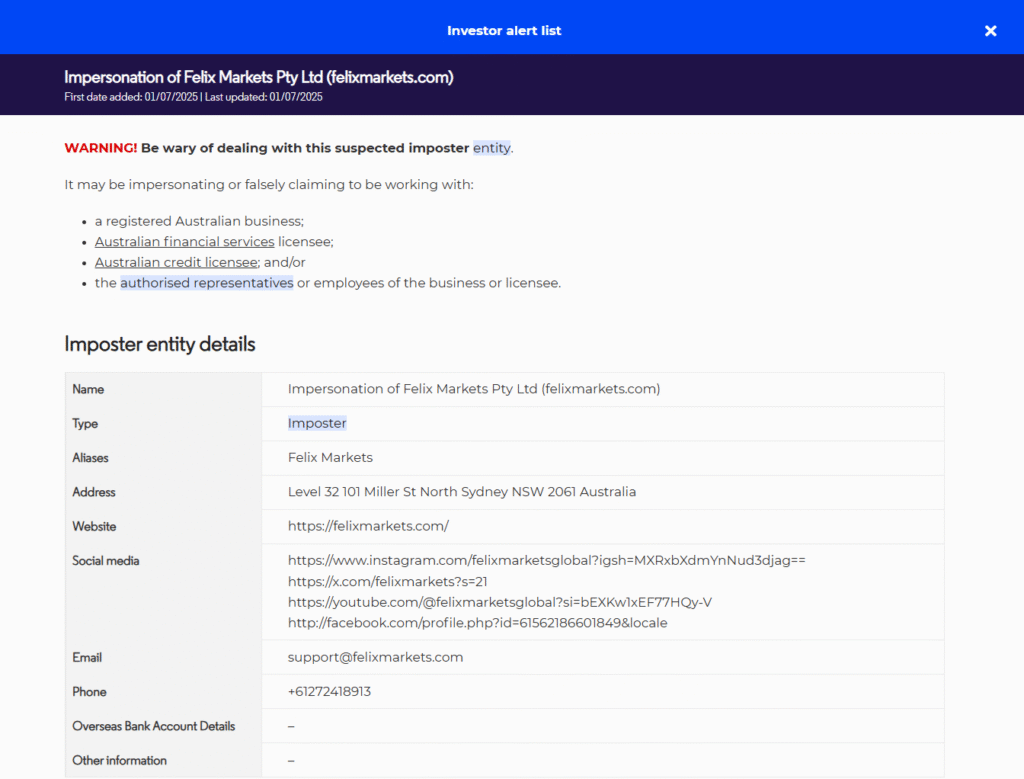This screenshot has height=779, width=1024.
Task: Click the Imposter entity details heading
Action: (160, 344)
